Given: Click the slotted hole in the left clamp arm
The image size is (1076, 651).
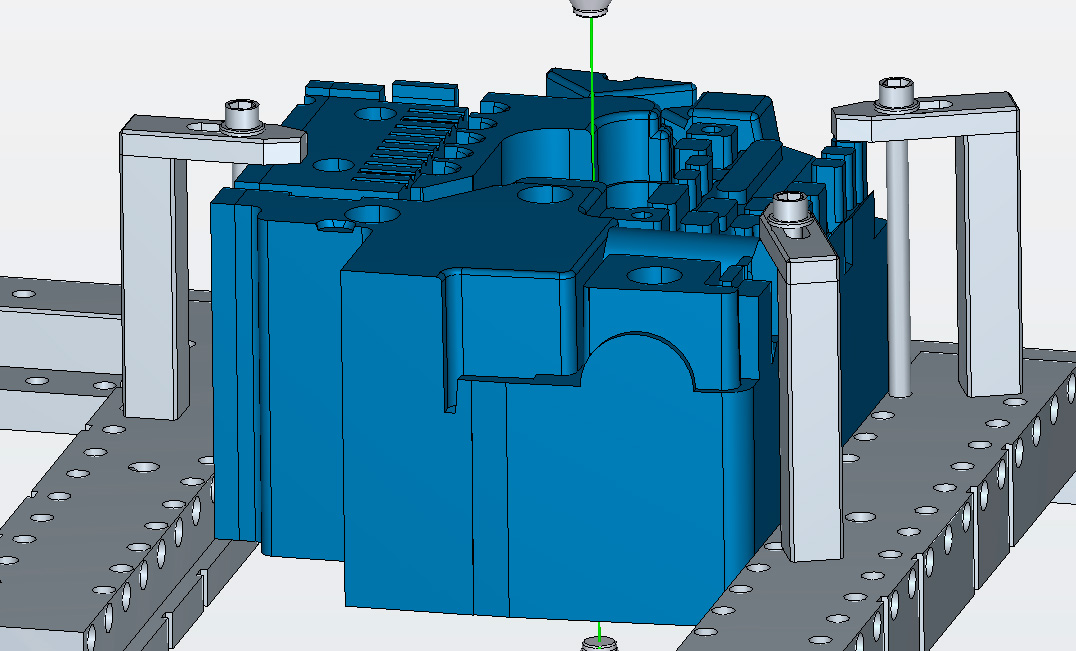Looking at the screenshot, I should coord(205,127).
